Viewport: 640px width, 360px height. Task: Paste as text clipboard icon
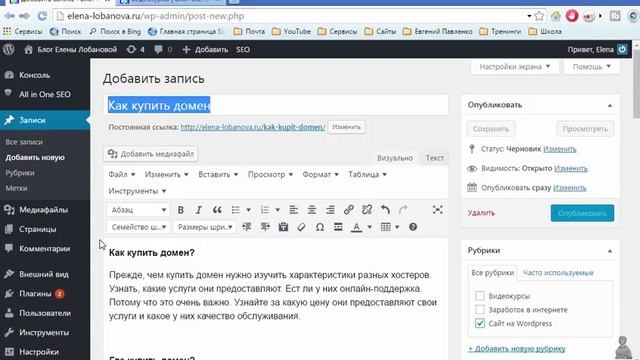coord(283,227)
